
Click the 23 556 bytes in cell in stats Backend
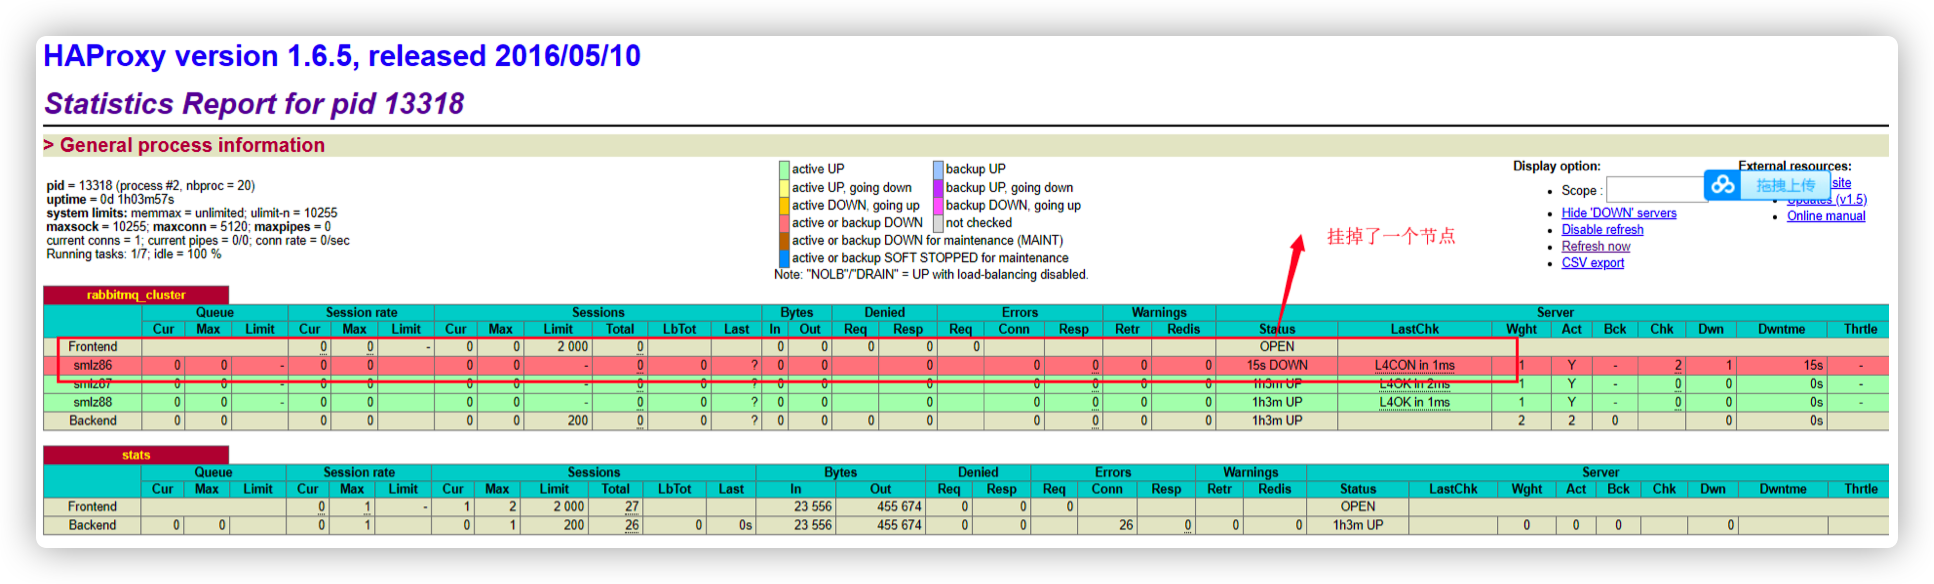click(795, 525)
